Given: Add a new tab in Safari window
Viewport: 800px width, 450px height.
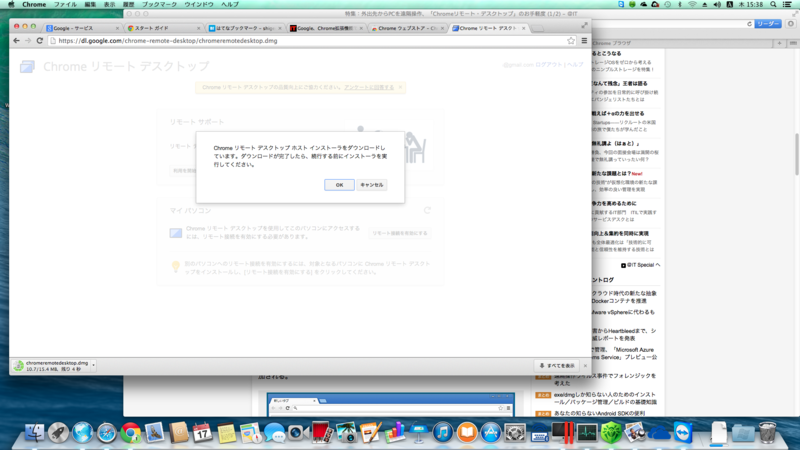Looking at the screenshot, I should pyautogui.click(x=779, y=43).
